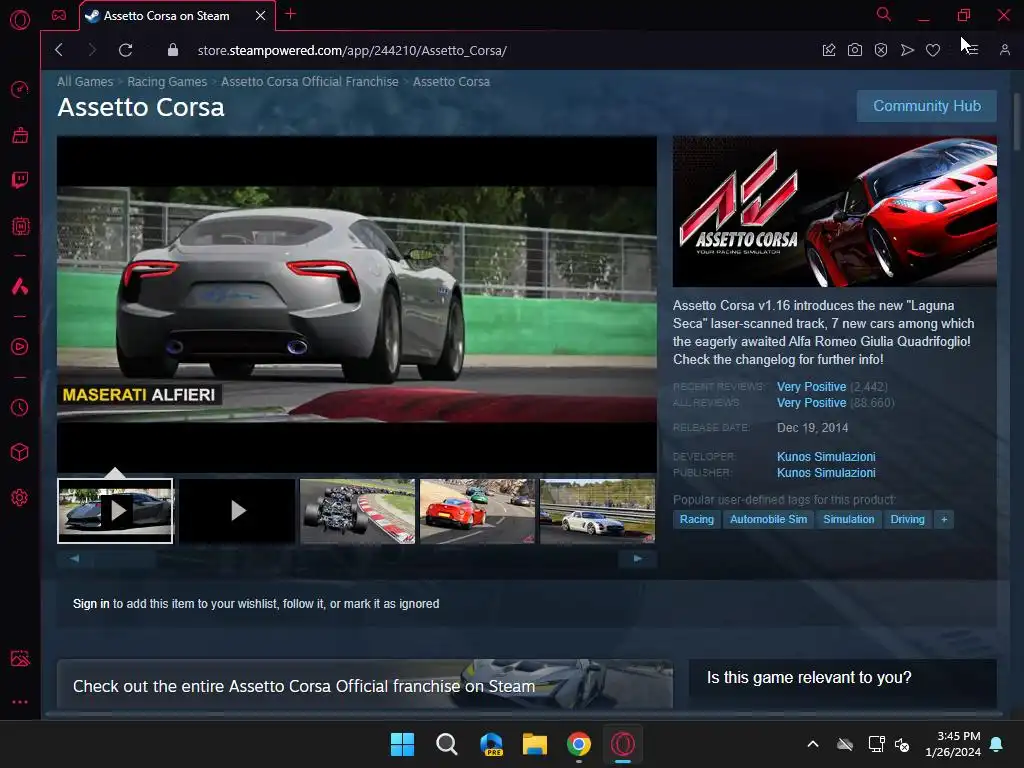Open Windows taskbar Search
This screenshot has height=768, width=1024.
[x=447, y=744]
